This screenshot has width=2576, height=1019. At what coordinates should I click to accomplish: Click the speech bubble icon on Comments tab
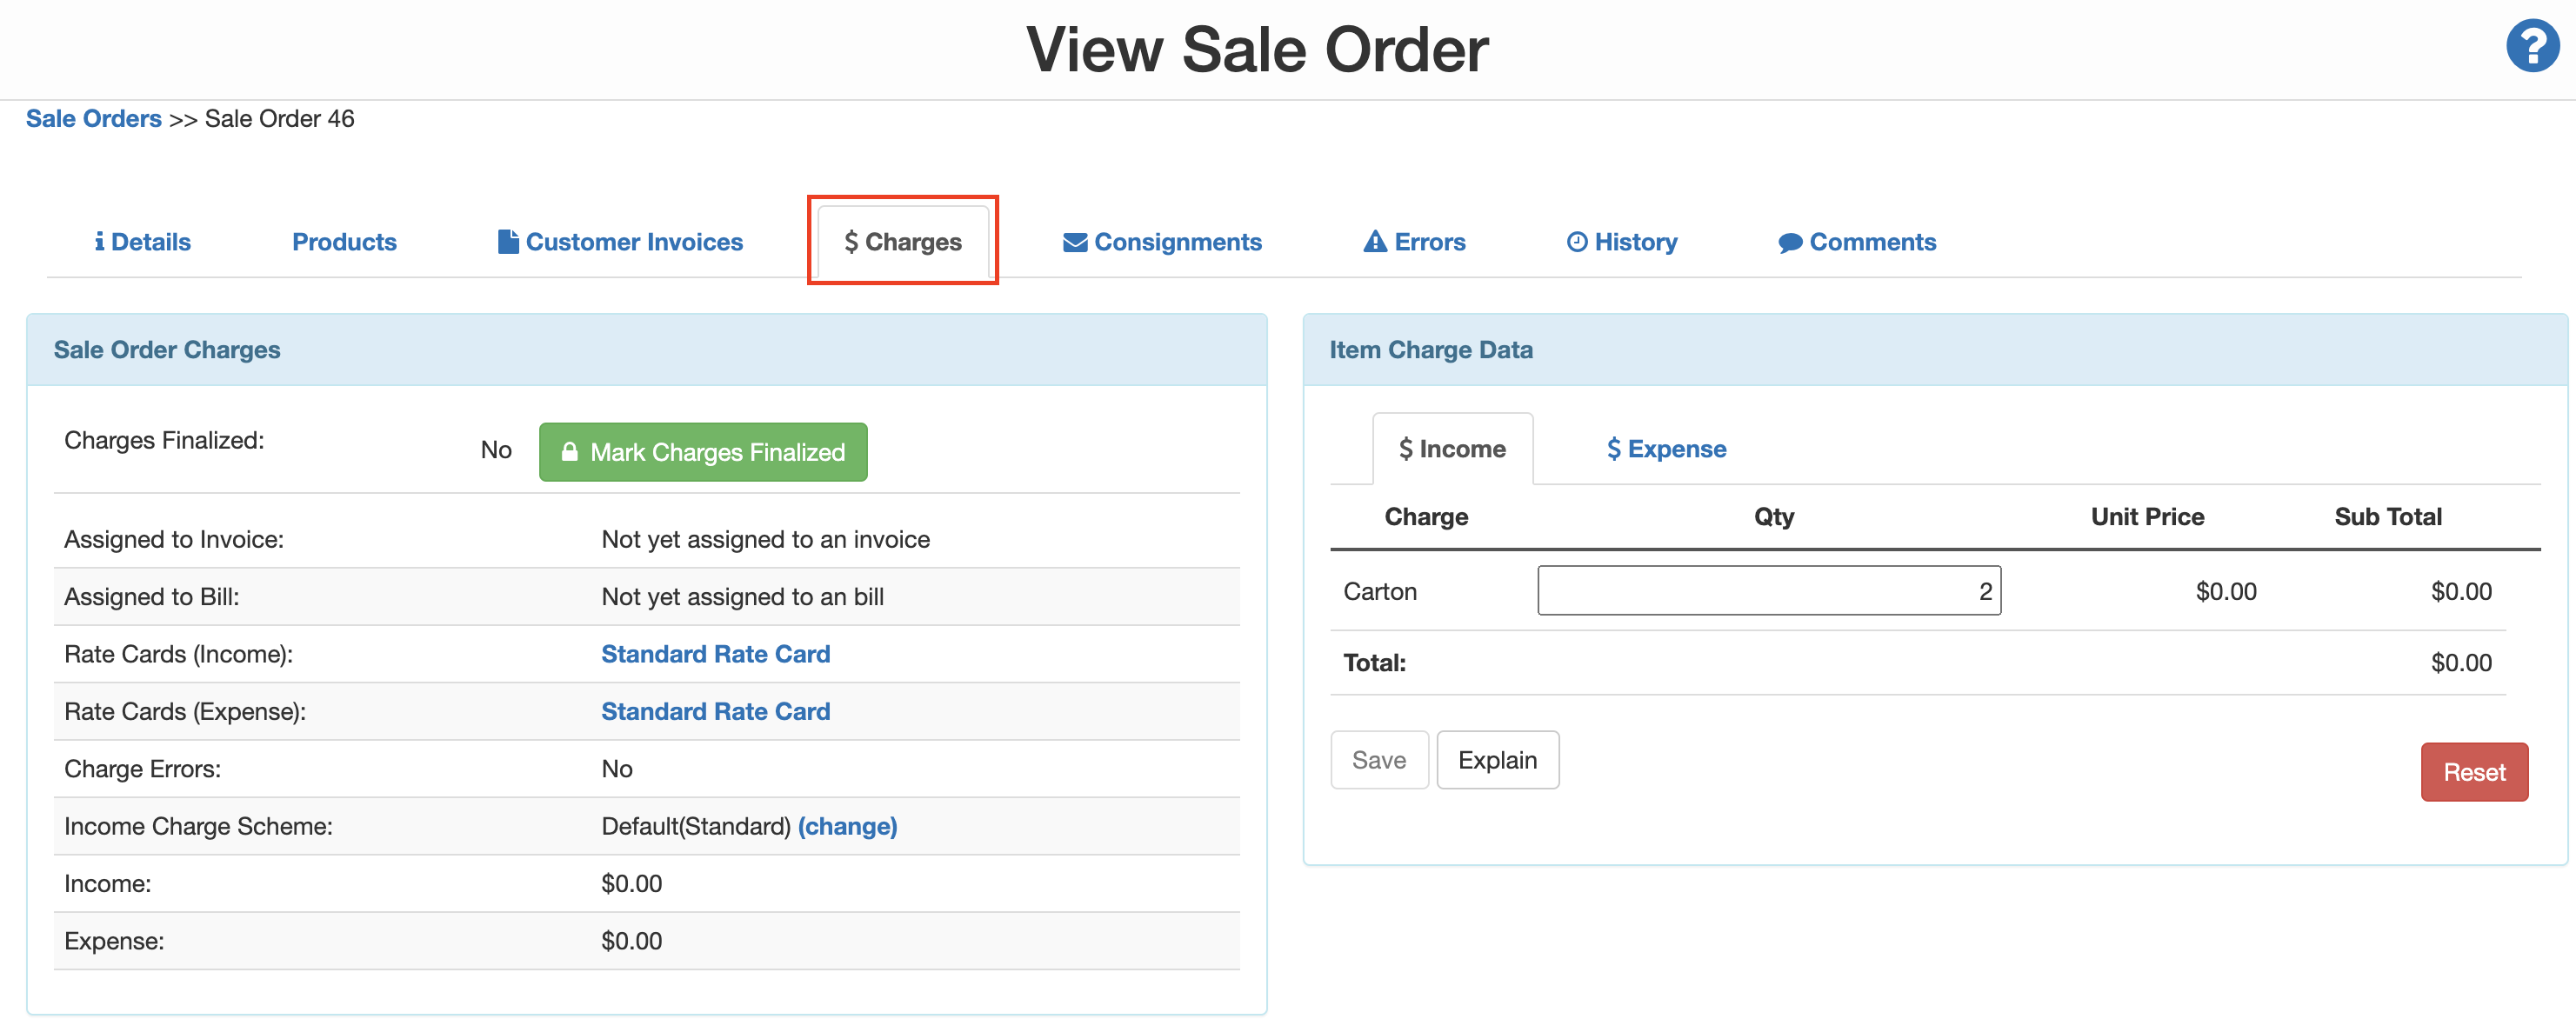tap(1790, 241)
